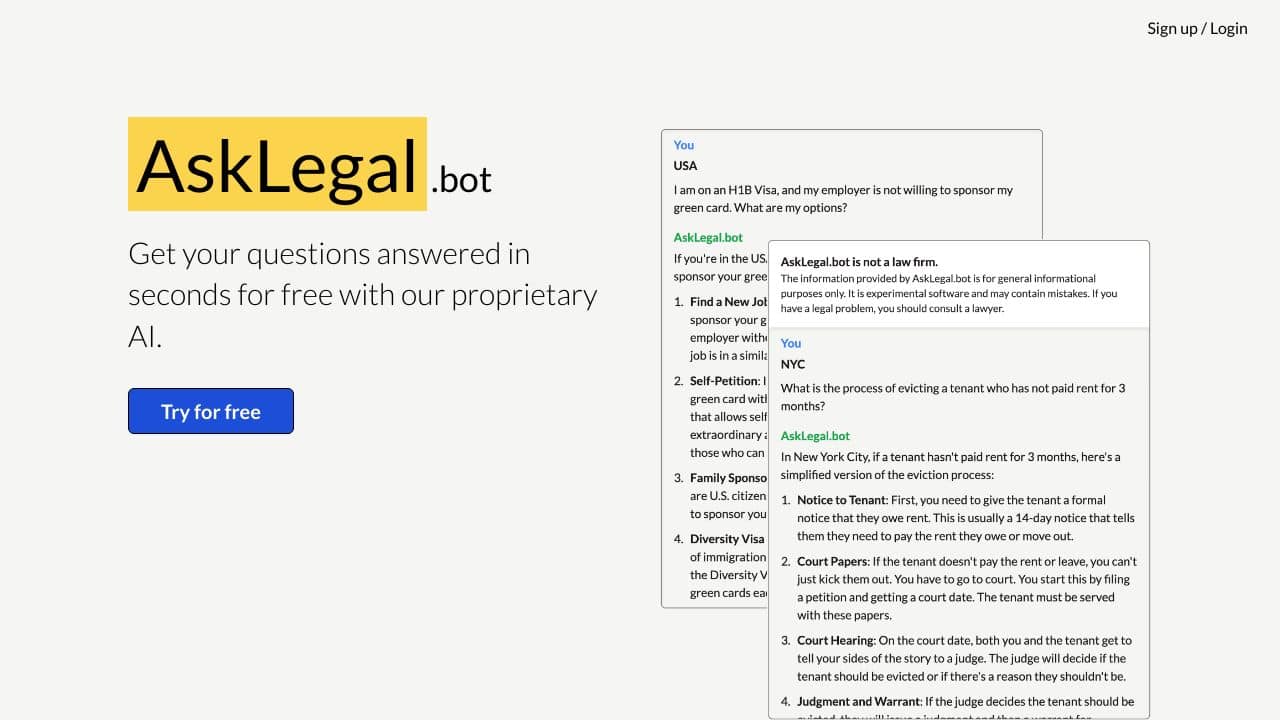Click the NYC eviction example chat screenshot

point(959,480)
